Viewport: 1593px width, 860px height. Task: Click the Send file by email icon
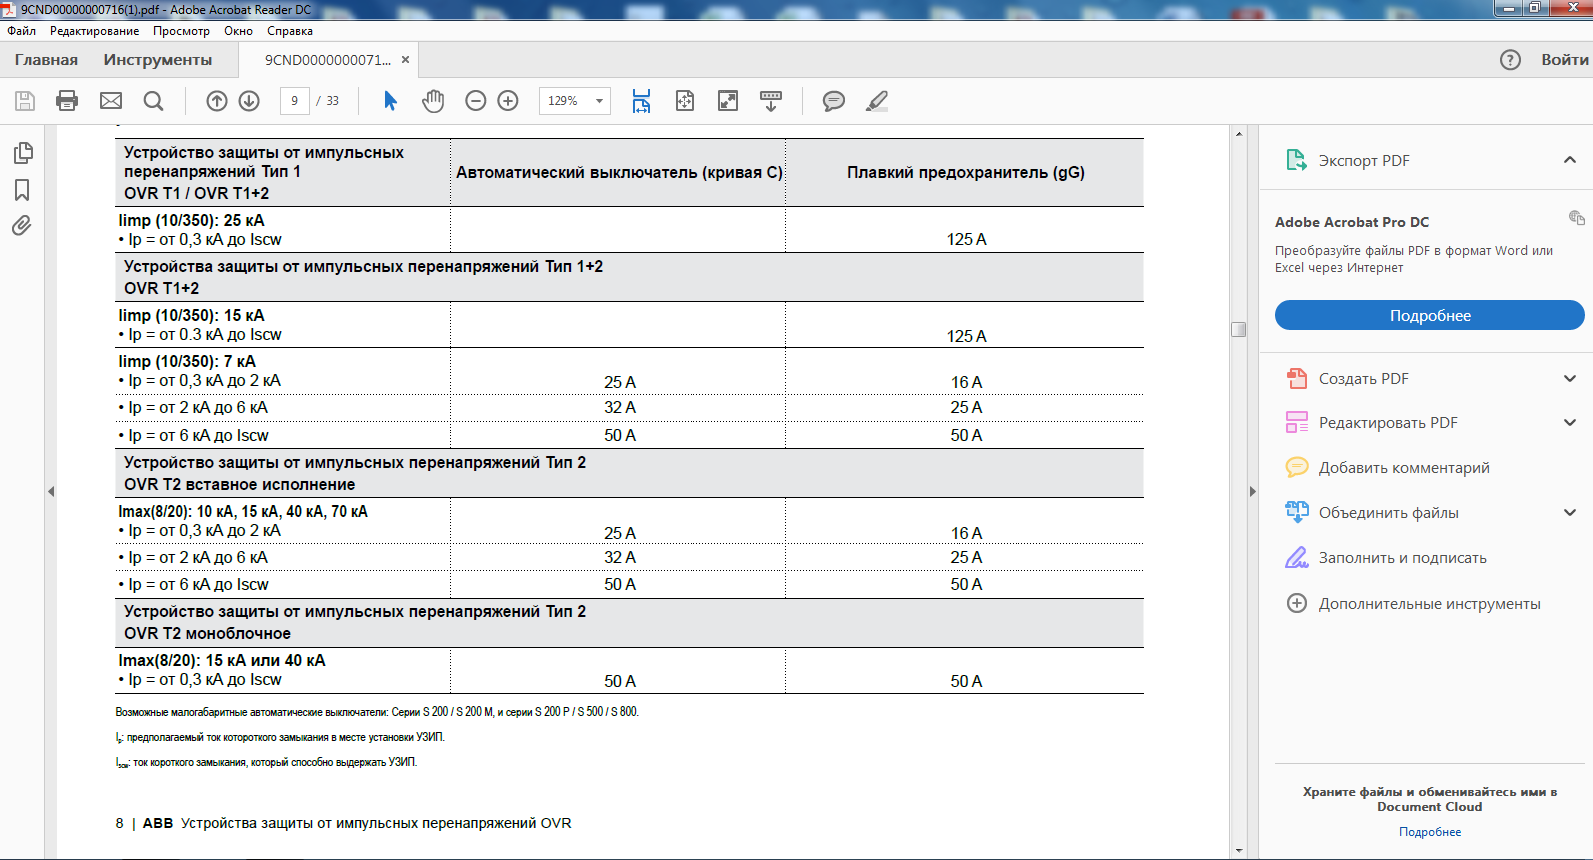[x=111, y=101]
